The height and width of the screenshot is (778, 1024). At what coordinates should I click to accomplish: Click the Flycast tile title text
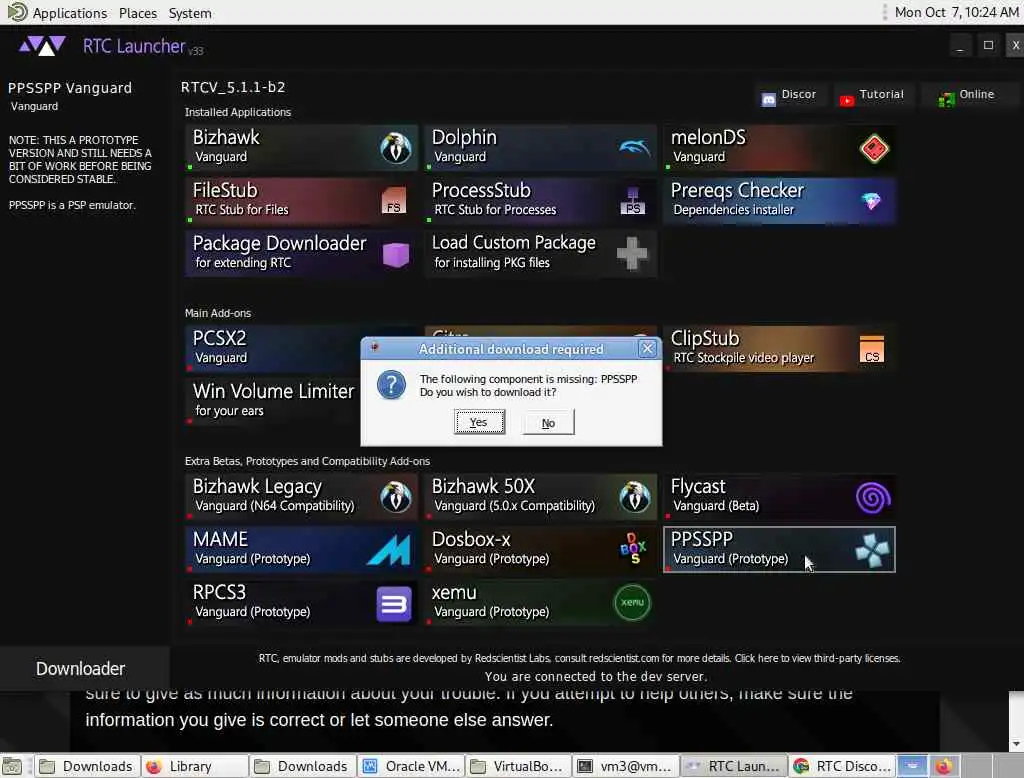click(x=697, y=486)
